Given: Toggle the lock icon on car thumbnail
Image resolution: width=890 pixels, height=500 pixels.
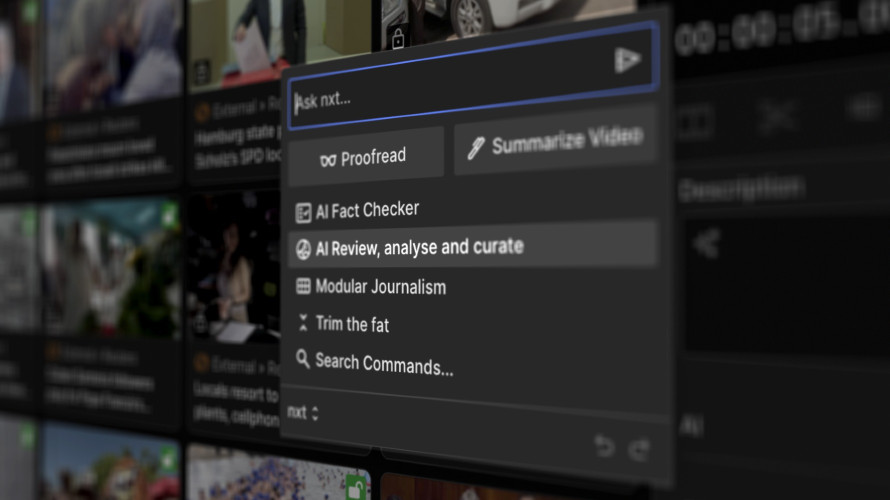Looking at the screenshot, I should tap(398, 39).
